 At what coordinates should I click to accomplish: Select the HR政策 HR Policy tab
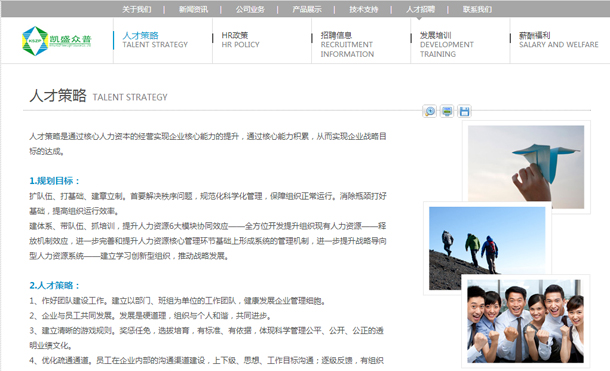(240, 40)
